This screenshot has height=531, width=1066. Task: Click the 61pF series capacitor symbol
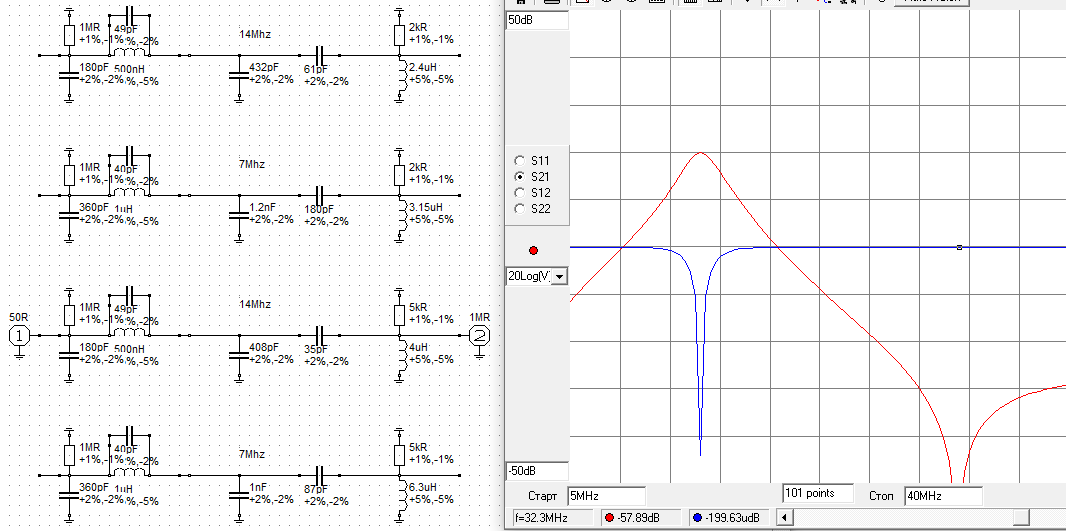click(x=321, y=55)
